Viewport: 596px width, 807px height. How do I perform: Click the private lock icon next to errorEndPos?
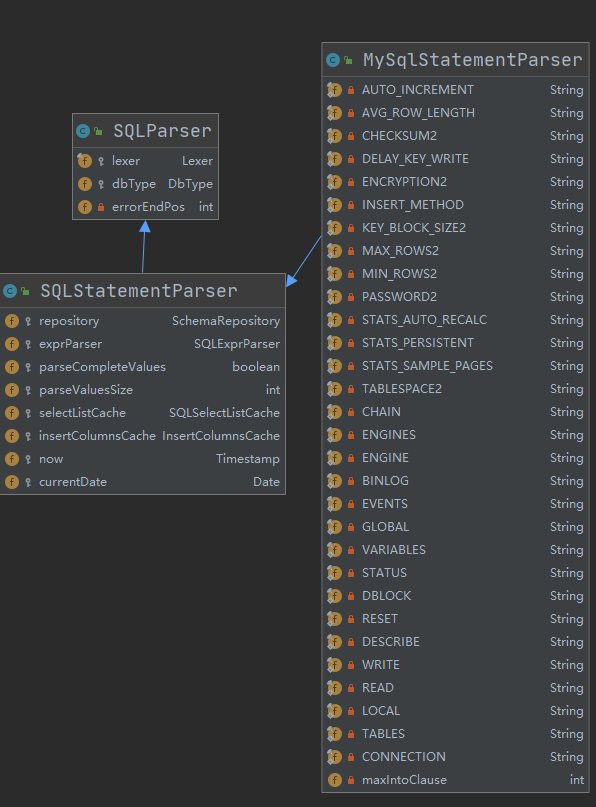(x=101, y=207)
